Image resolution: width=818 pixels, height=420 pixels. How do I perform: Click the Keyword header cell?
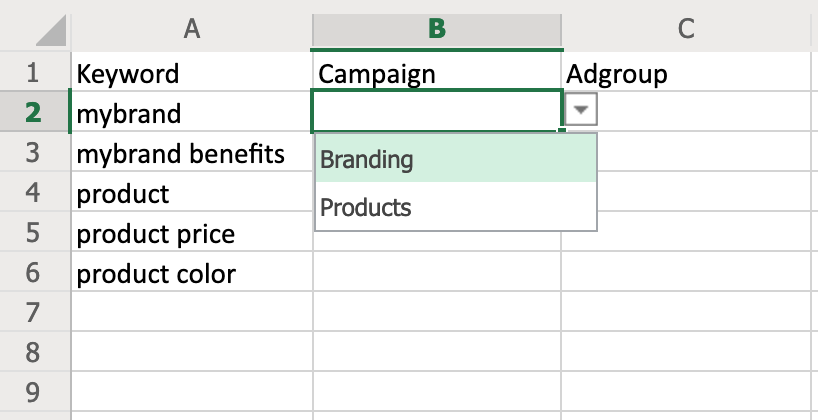pyautogui.click(x=192, y=73)
